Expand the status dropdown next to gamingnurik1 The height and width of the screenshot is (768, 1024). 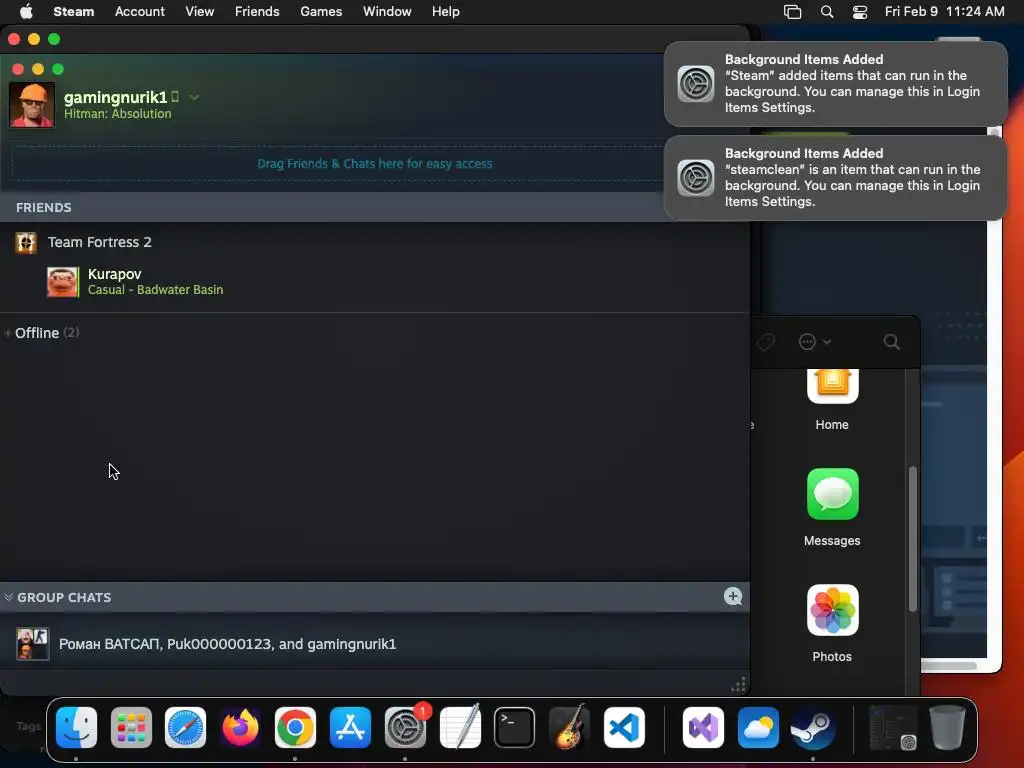click(x=194, y=97)
